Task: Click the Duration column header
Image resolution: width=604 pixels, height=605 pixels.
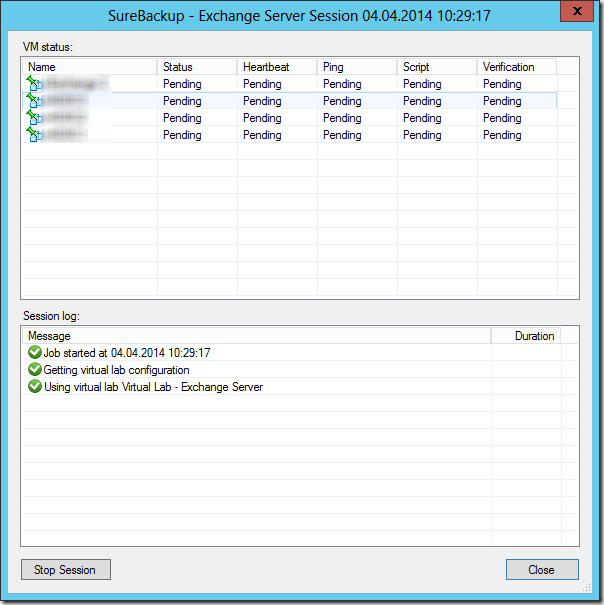Action: pyautogui.click(x=526, y=336)
